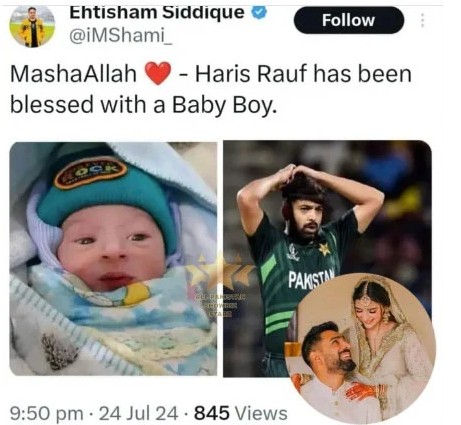Follow the Ehtisham Siddique account
This screenshot has height=425, width=461.
349,20
